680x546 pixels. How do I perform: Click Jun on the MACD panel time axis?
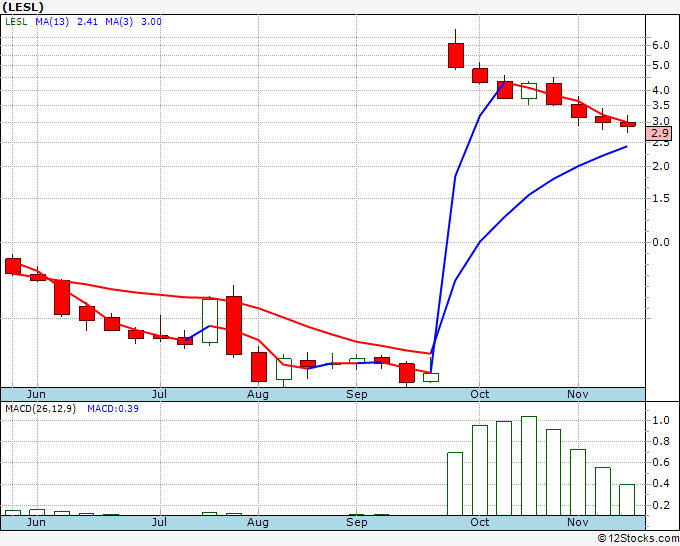point(36,522)
